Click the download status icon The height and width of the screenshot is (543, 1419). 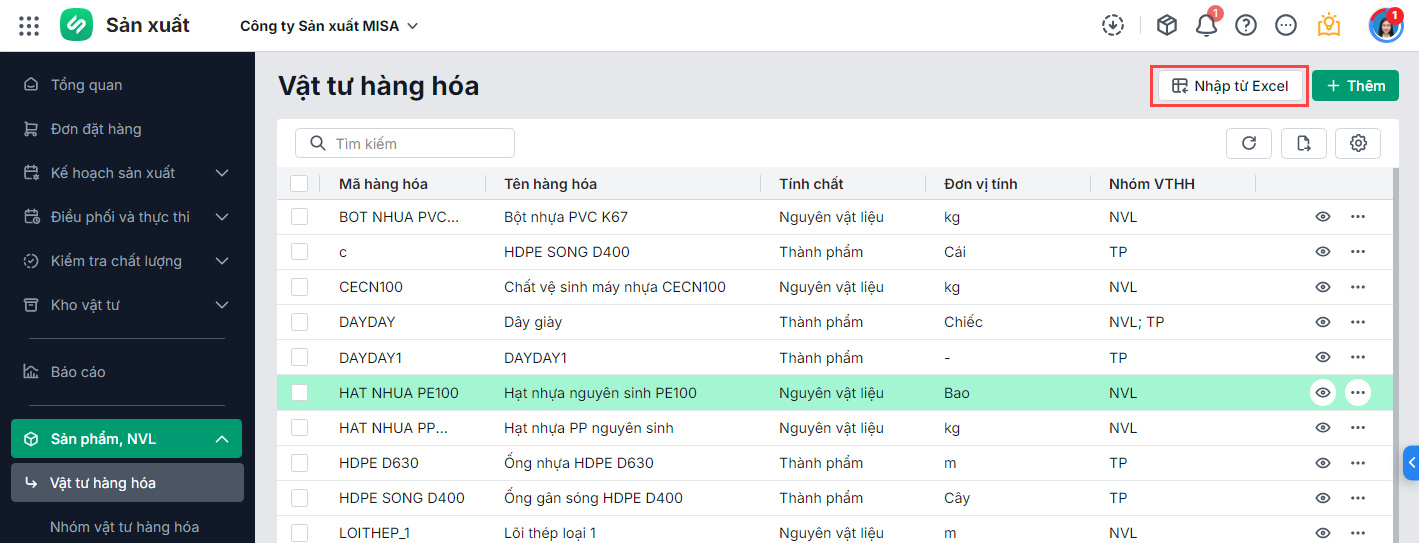tap(1113, 26)
